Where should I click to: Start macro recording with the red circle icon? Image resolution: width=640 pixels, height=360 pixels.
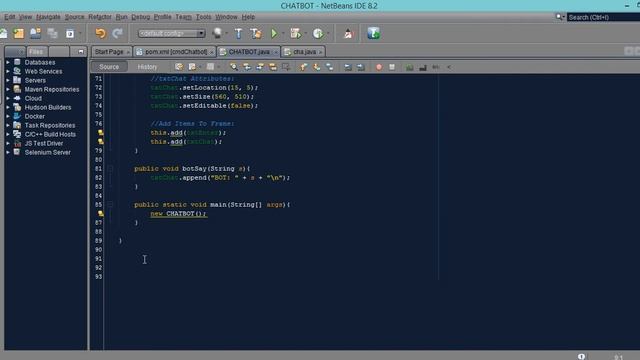[x=379, y=67]
